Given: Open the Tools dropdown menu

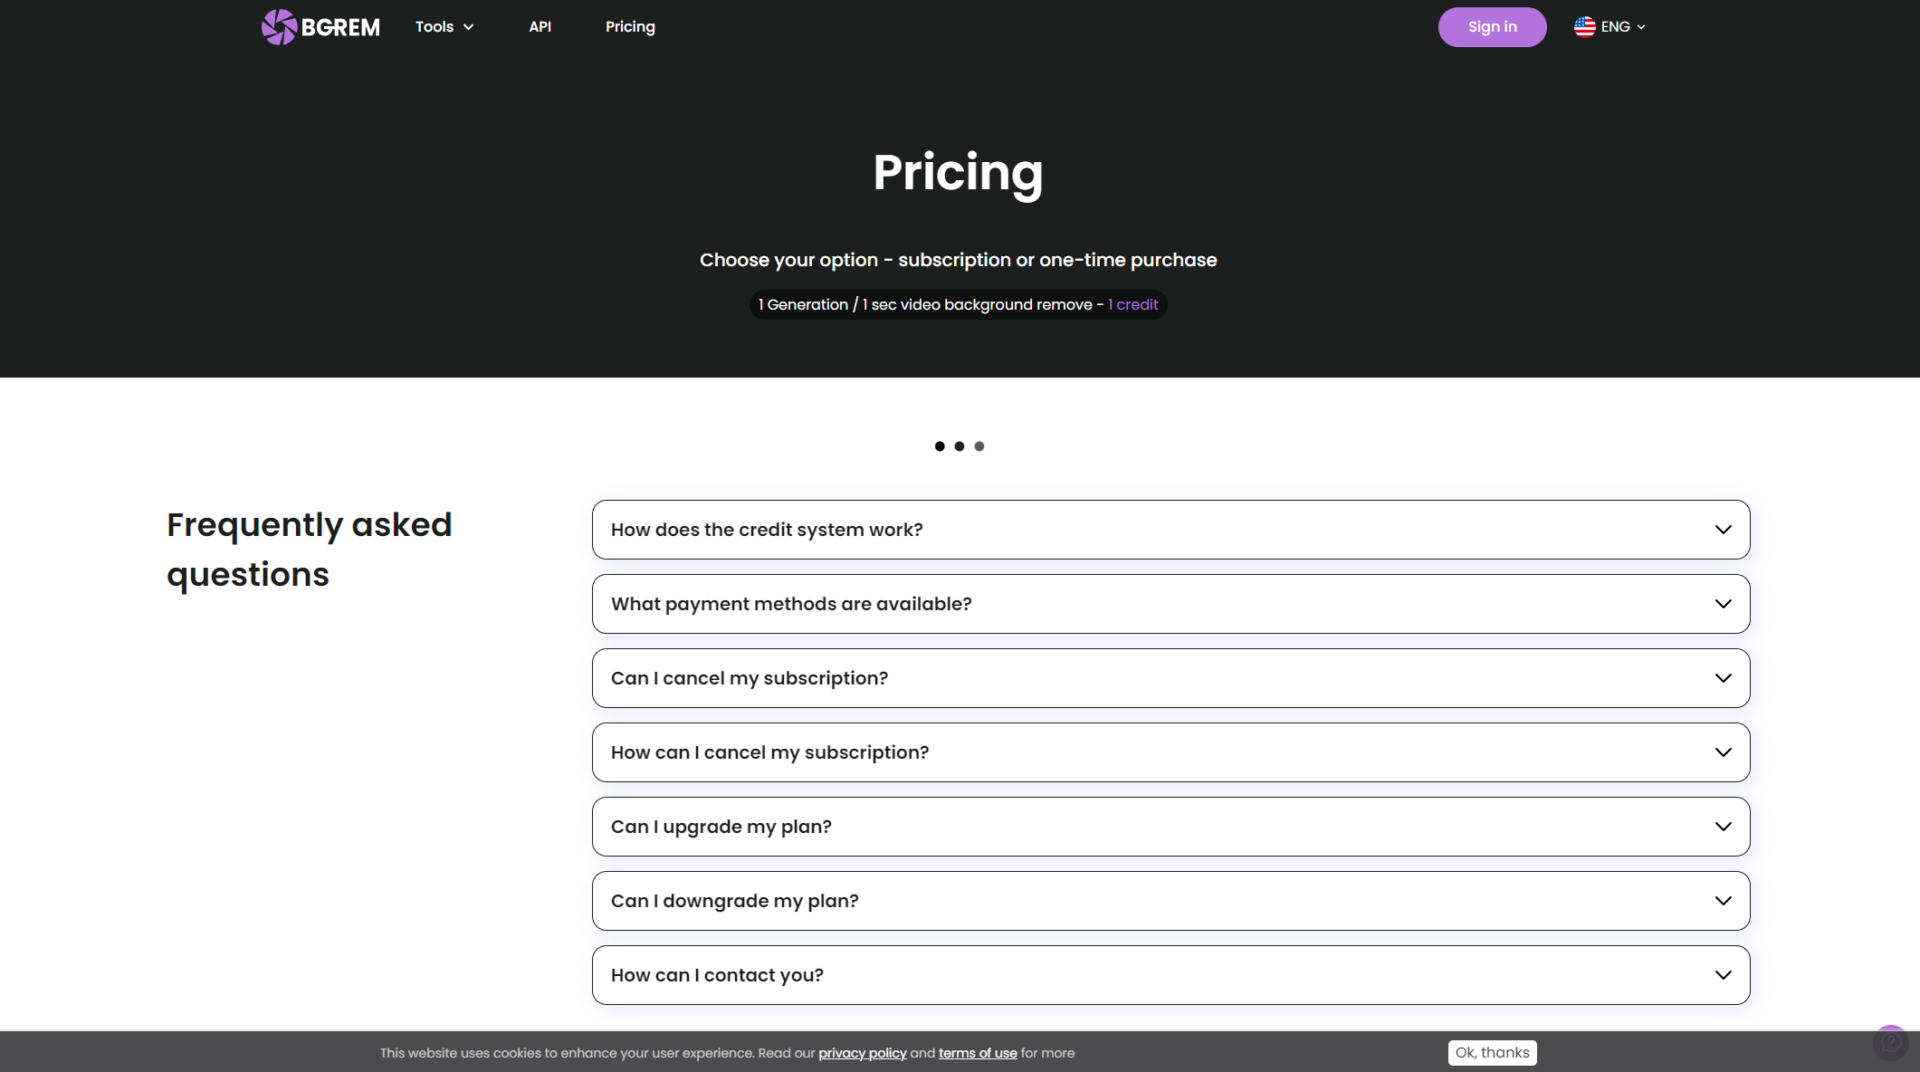Looking at the screenshot, I should point(444,27).
